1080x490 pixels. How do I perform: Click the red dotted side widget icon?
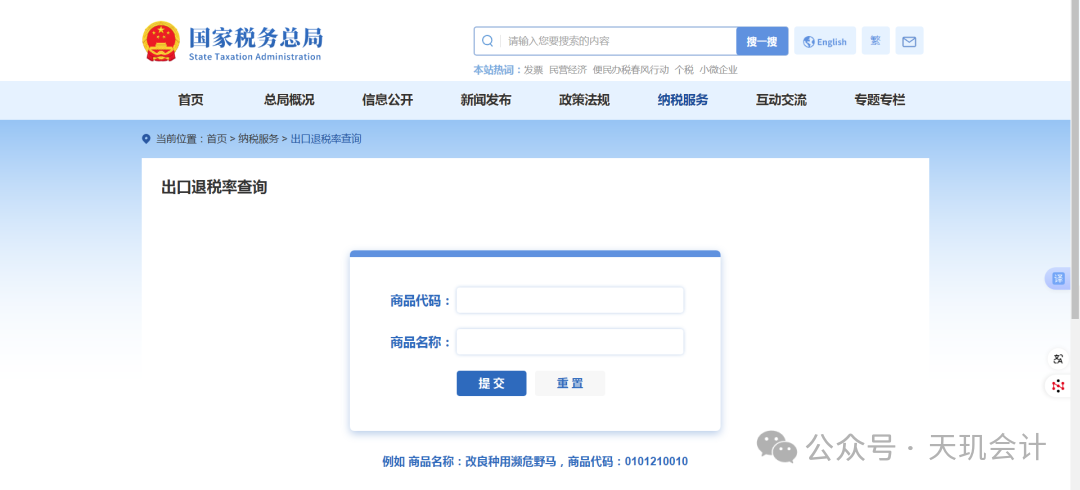pyautogui.click(x=1059, y=386)
